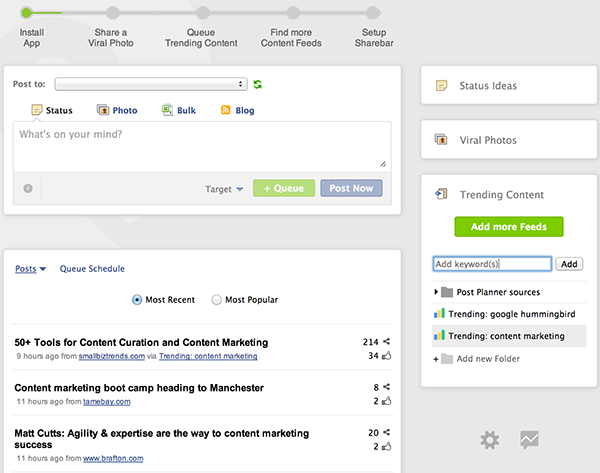
Task: Switch to the Status tab
Action: tap(52, 110)
